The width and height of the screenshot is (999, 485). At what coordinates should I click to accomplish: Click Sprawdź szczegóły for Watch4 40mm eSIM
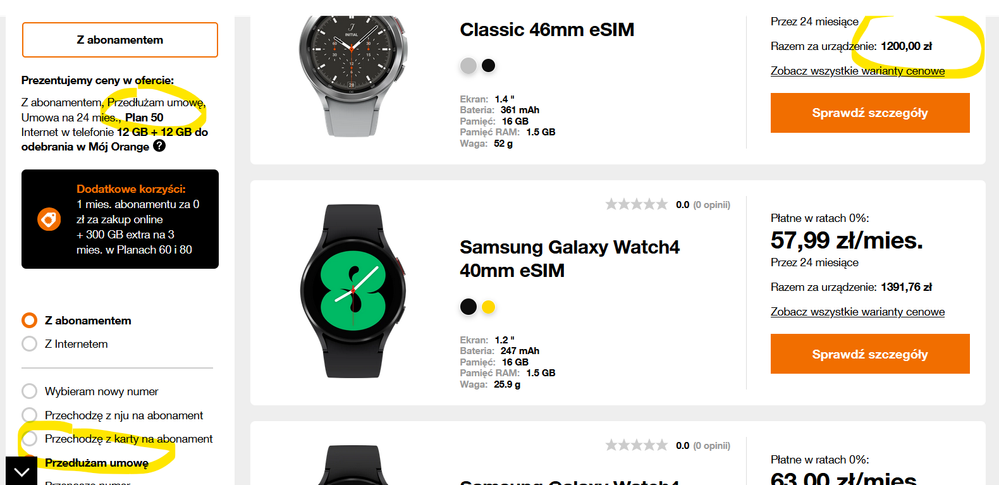point(870,354)
